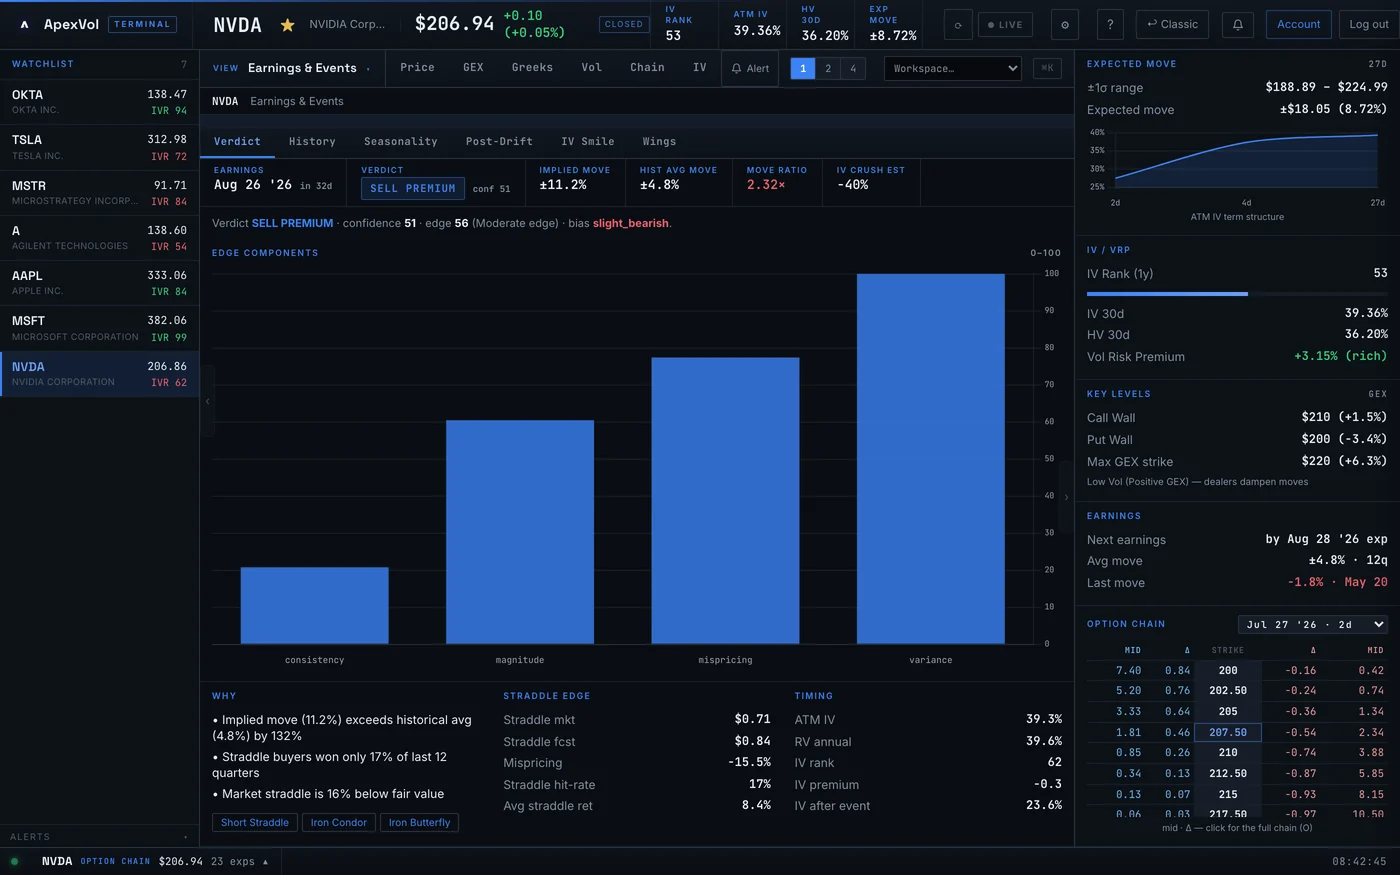Image resolution: width=1400 pixels, height=875 pixels.
Task: Select the 4-pane layout
Action: [853, 68]
